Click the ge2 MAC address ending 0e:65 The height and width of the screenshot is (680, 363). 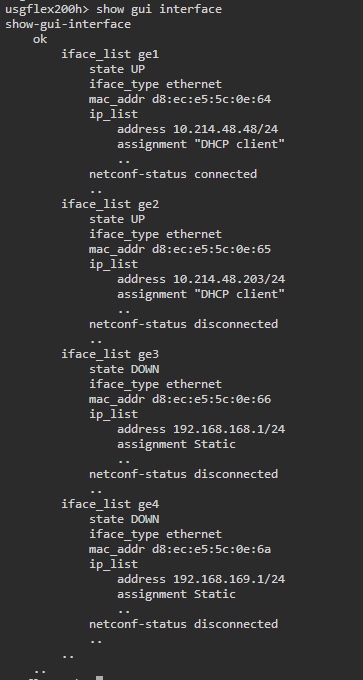point(211,249)
